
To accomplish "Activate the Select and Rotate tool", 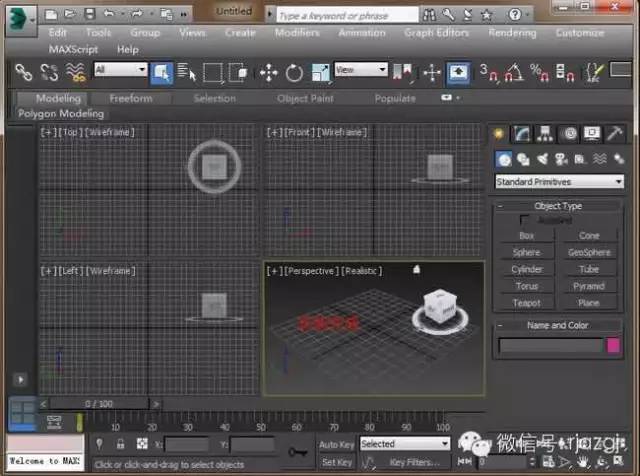I will click(x=294, y=72).
